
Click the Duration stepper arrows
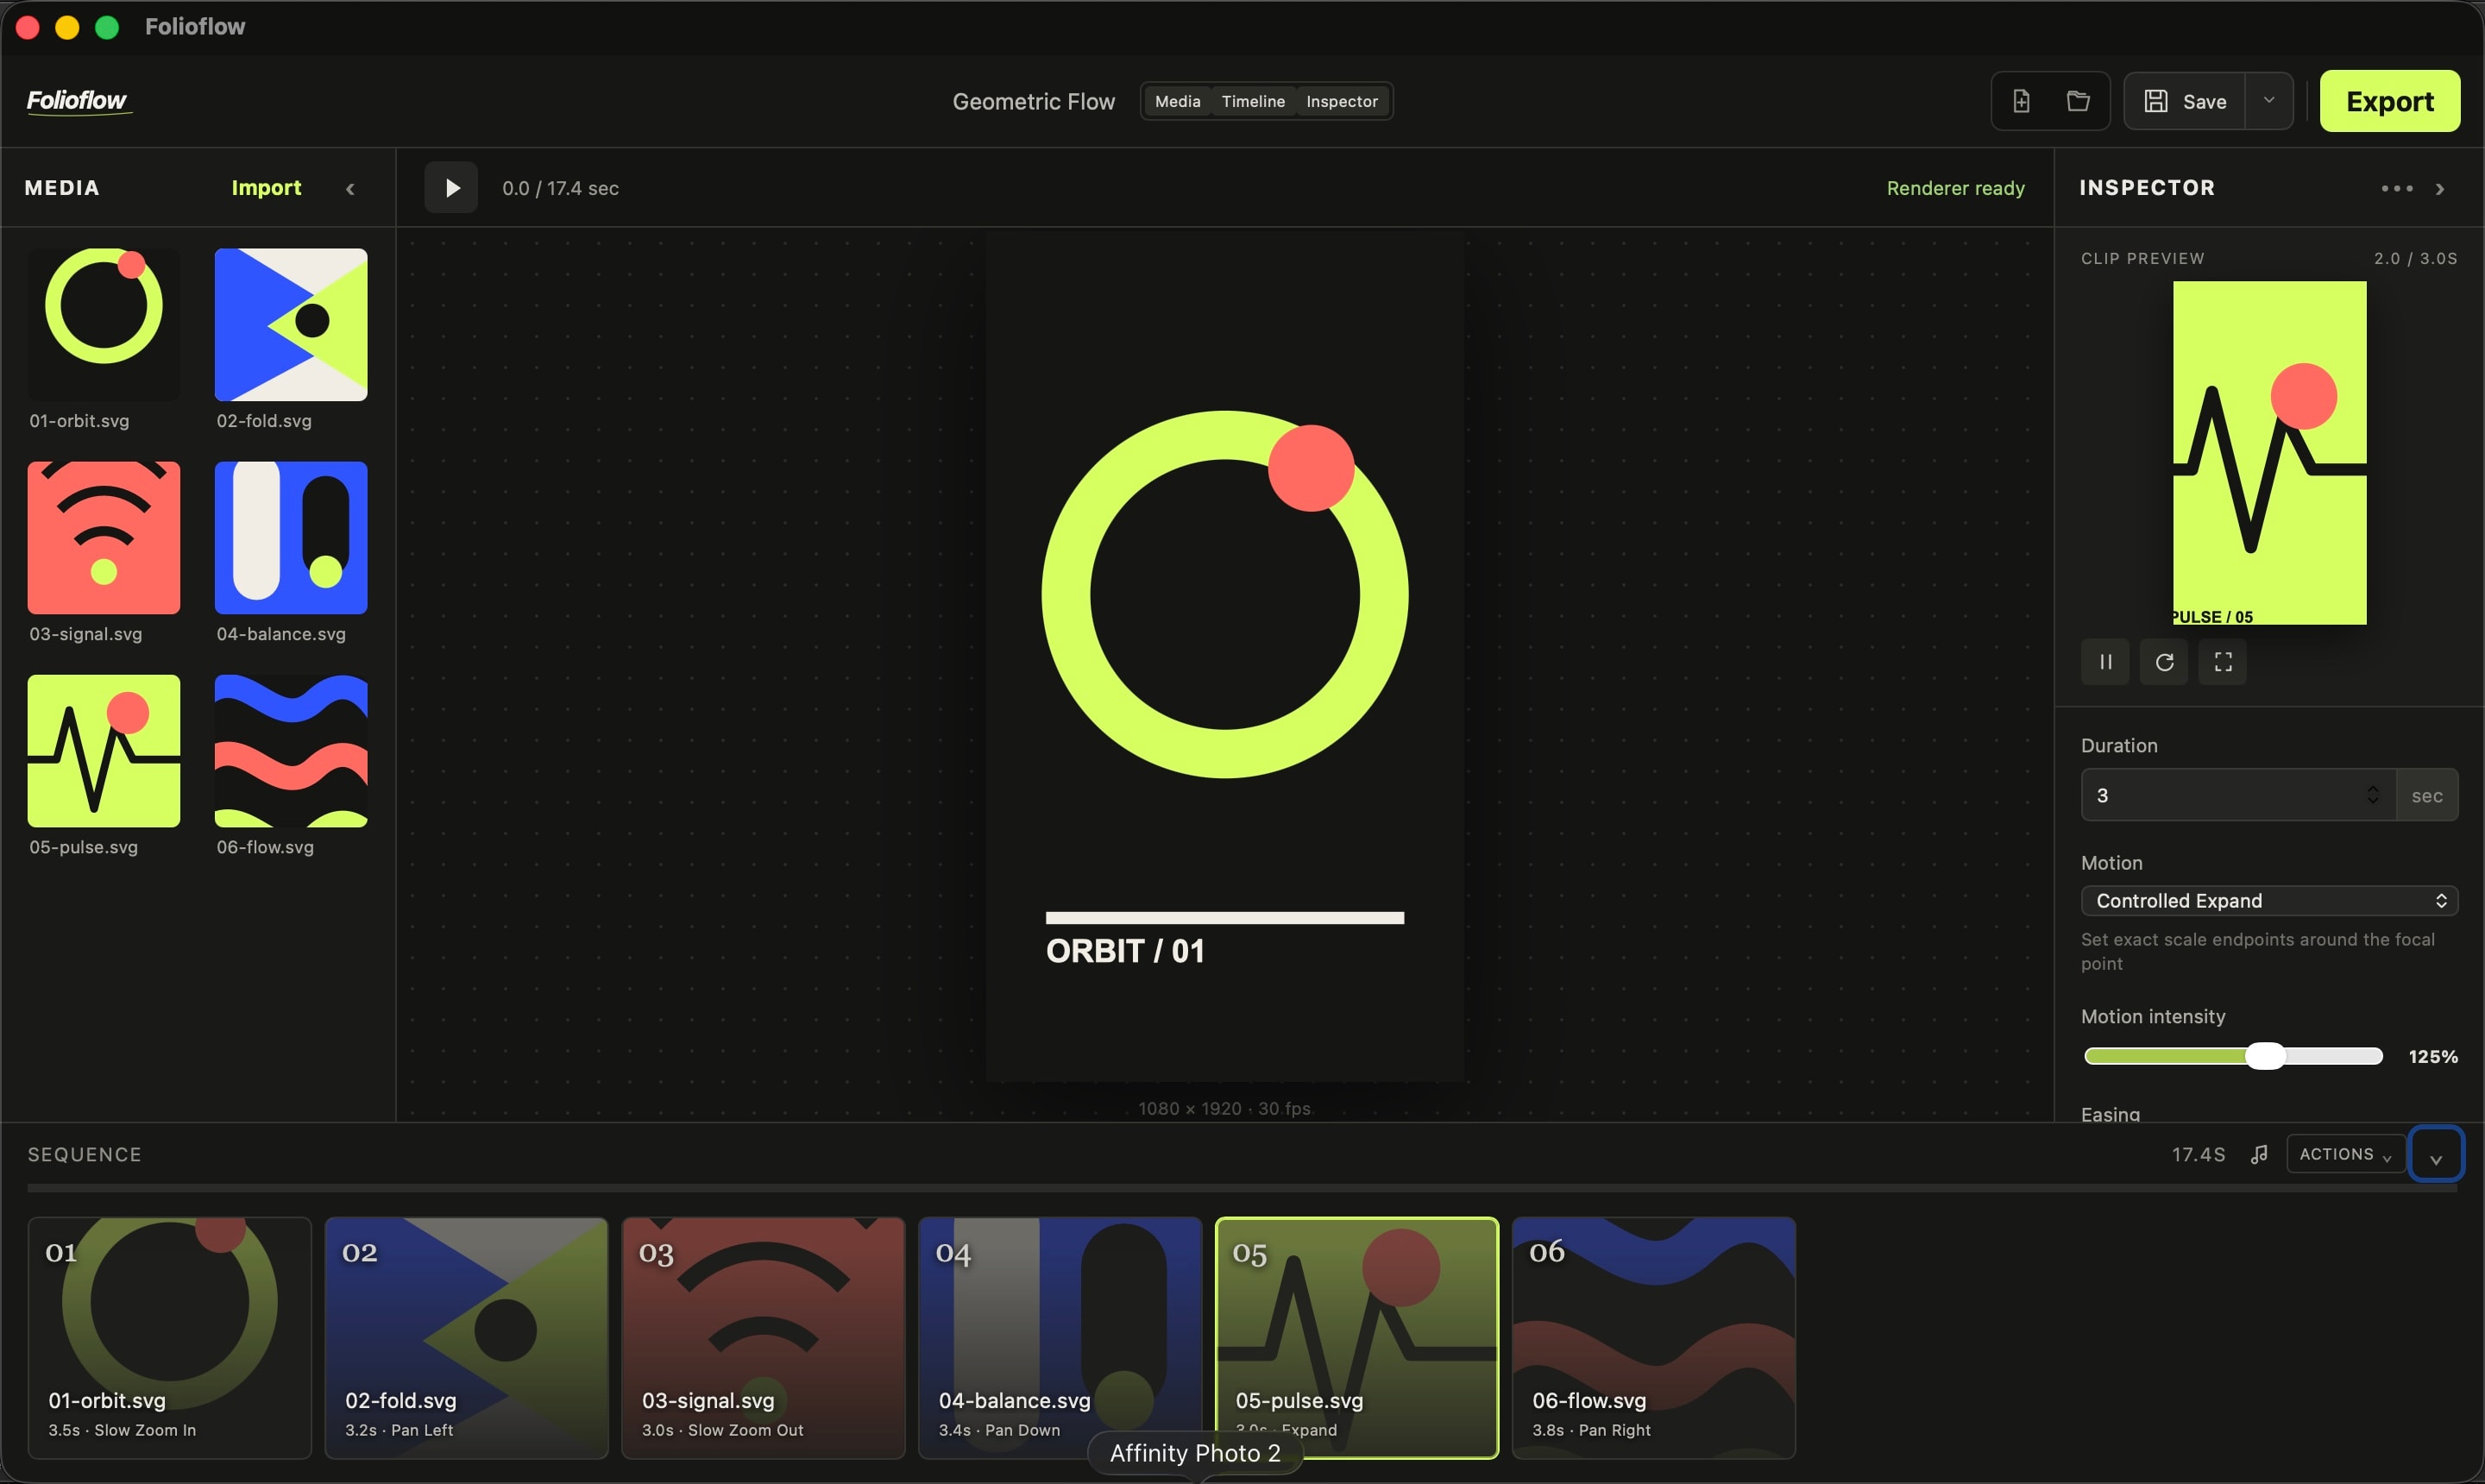pos(2372,795)
